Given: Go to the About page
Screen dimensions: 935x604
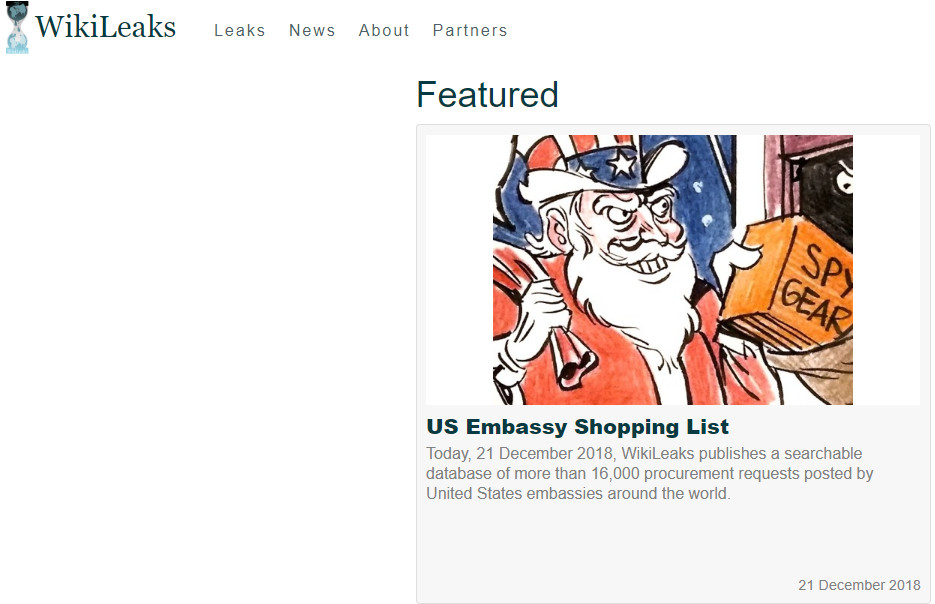Looking at the screenshot, I should (x=384, y=30).
